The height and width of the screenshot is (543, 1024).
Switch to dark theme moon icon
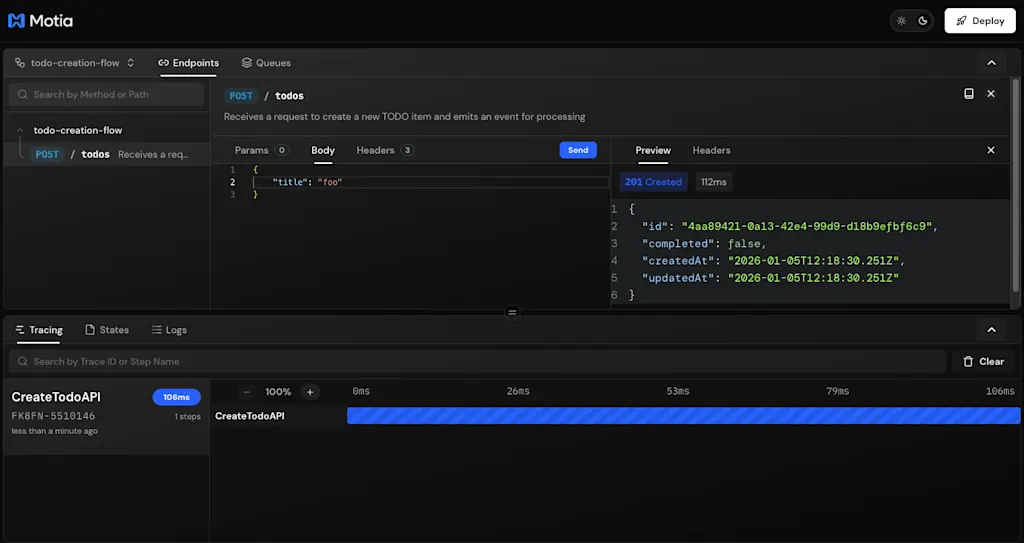point(923,21)
